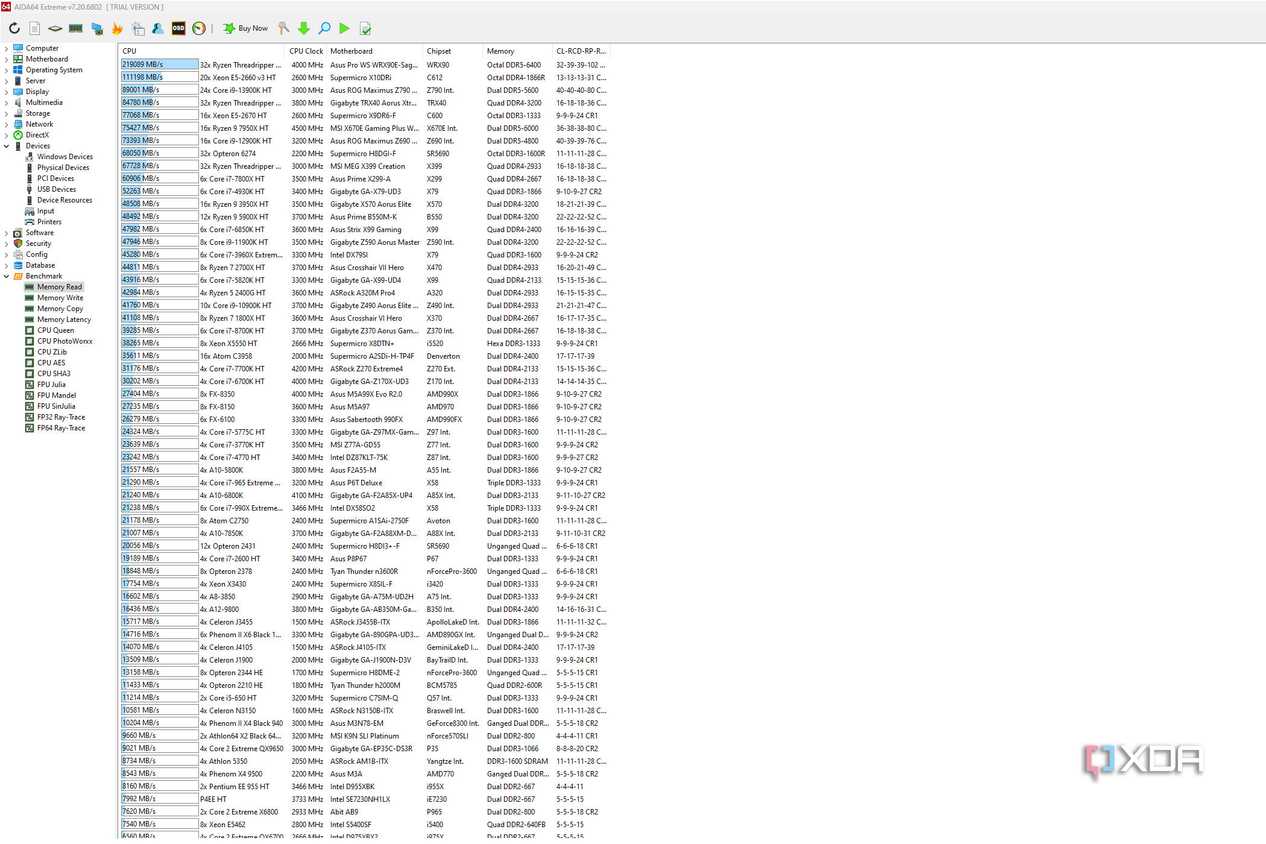Sort by the CL-RCD-RP-R column header

(x=580, y=51)
